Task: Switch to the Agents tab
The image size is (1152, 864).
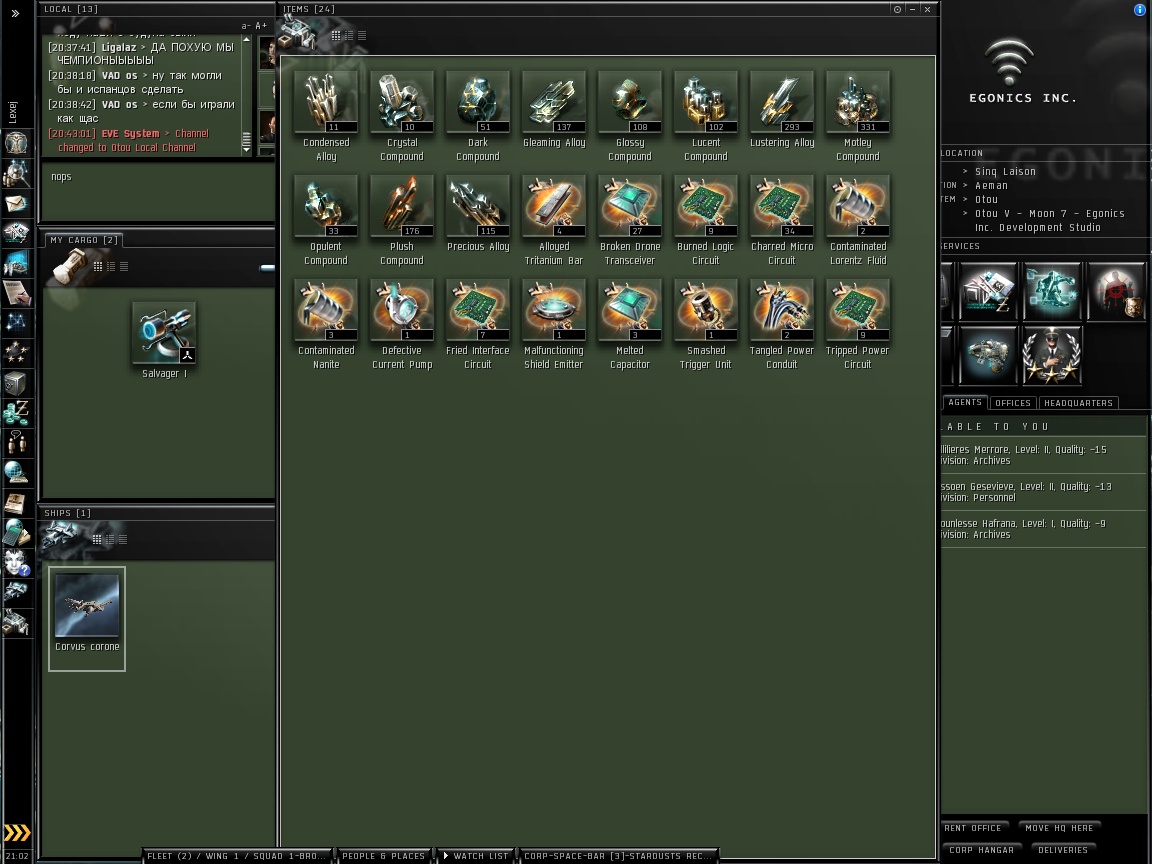Action: [965, 402]
